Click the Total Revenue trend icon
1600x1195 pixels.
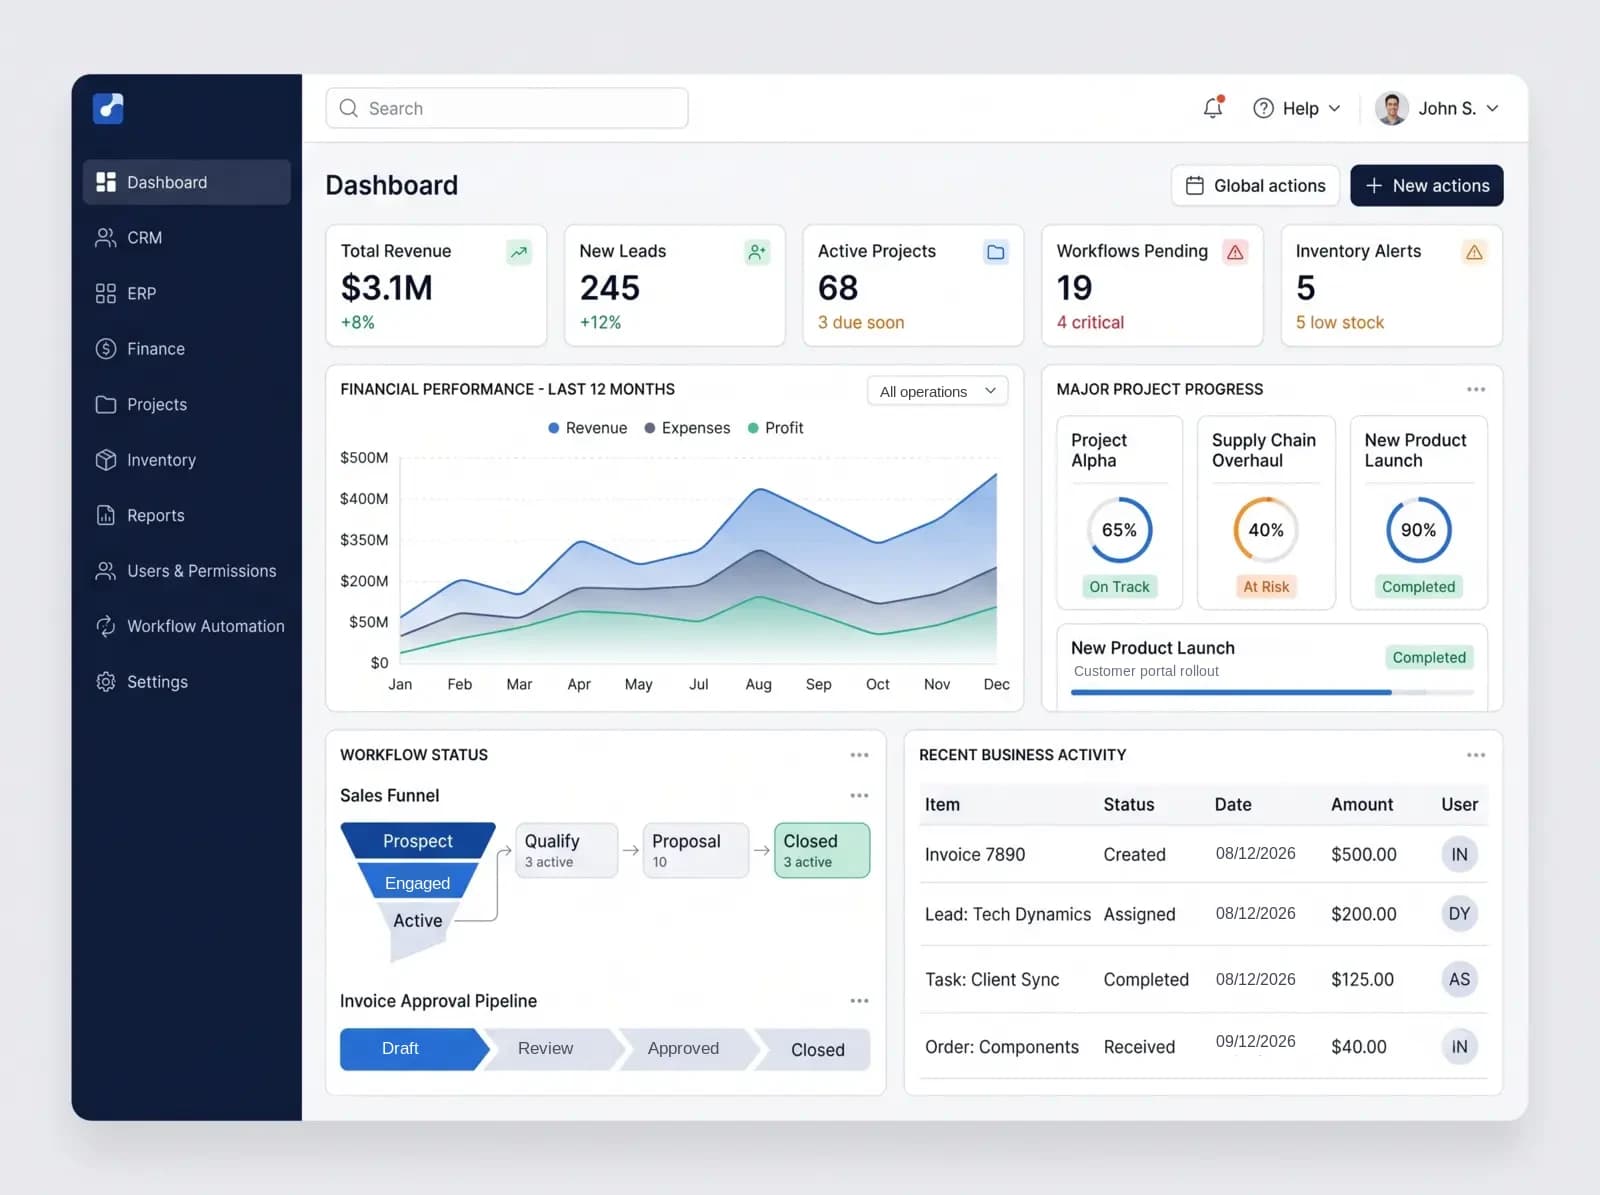tap(519, 252)
